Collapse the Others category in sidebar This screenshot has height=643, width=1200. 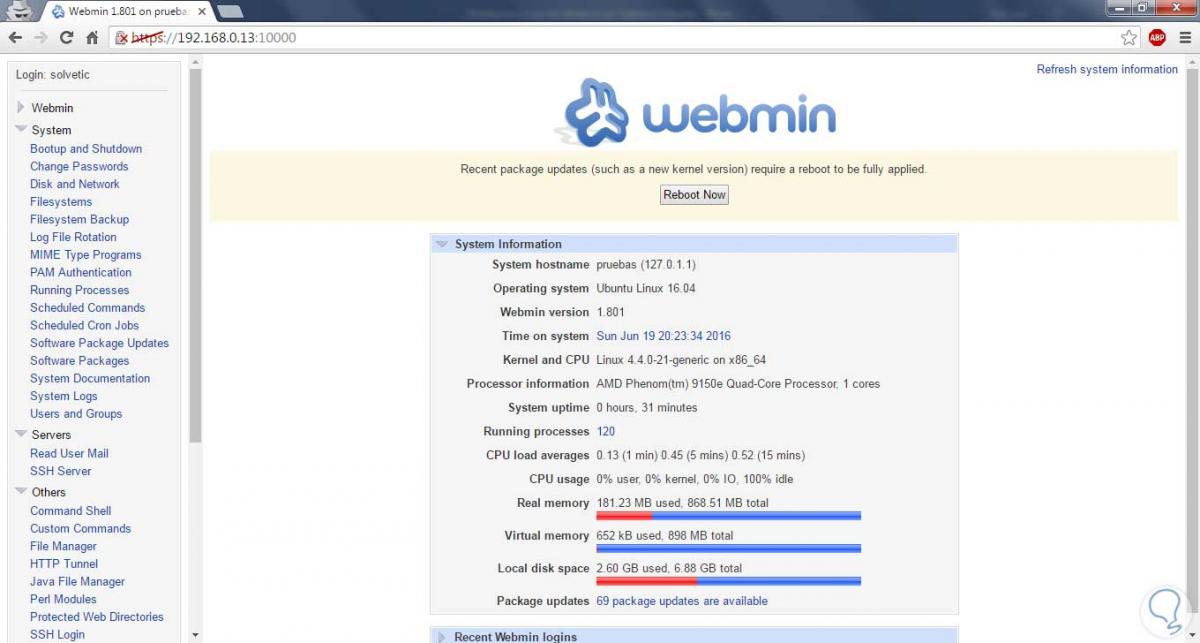[x=21, y=492]
